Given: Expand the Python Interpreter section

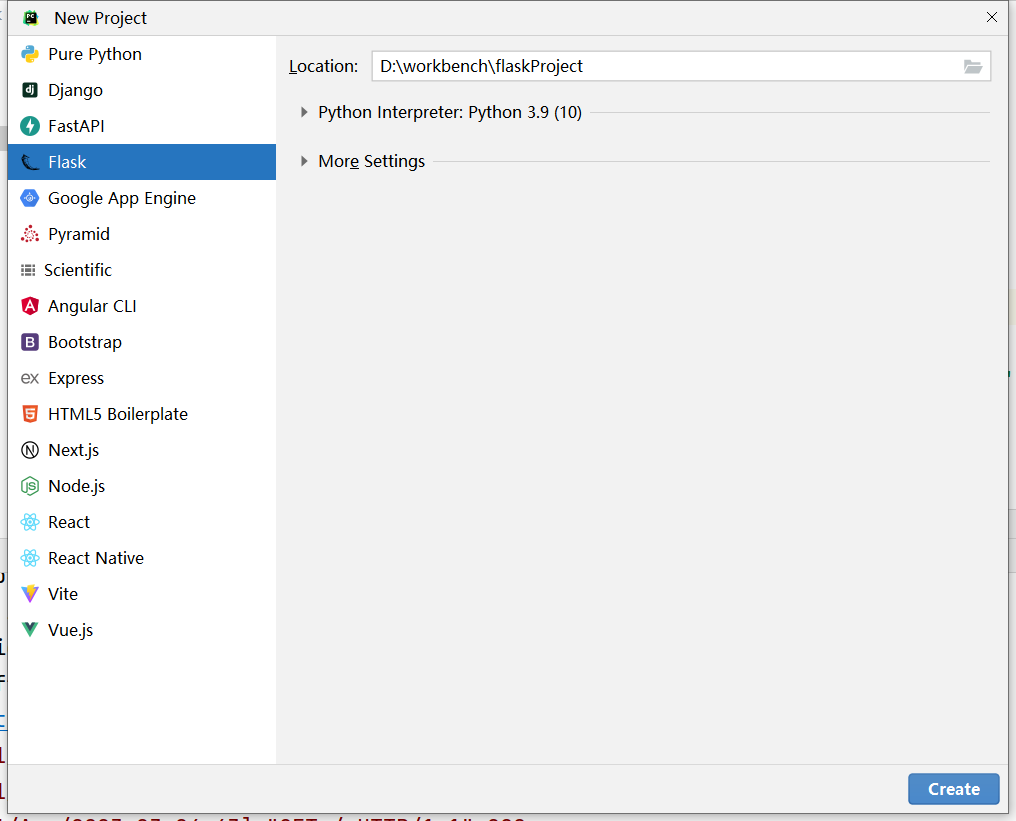Looking at the screenshot, I should pos(304,112).
